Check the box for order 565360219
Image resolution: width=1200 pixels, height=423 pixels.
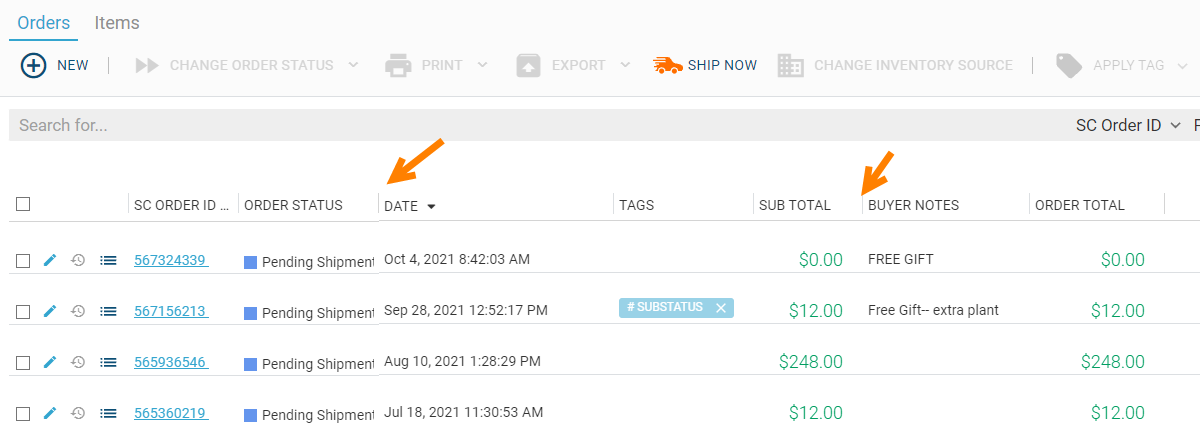tap(23, 412)
